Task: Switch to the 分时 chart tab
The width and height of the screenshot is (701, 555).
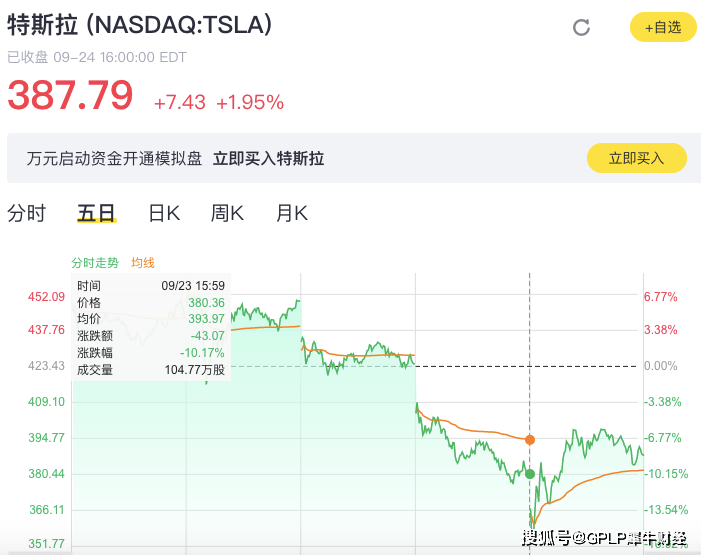Action: pos(26,213)
